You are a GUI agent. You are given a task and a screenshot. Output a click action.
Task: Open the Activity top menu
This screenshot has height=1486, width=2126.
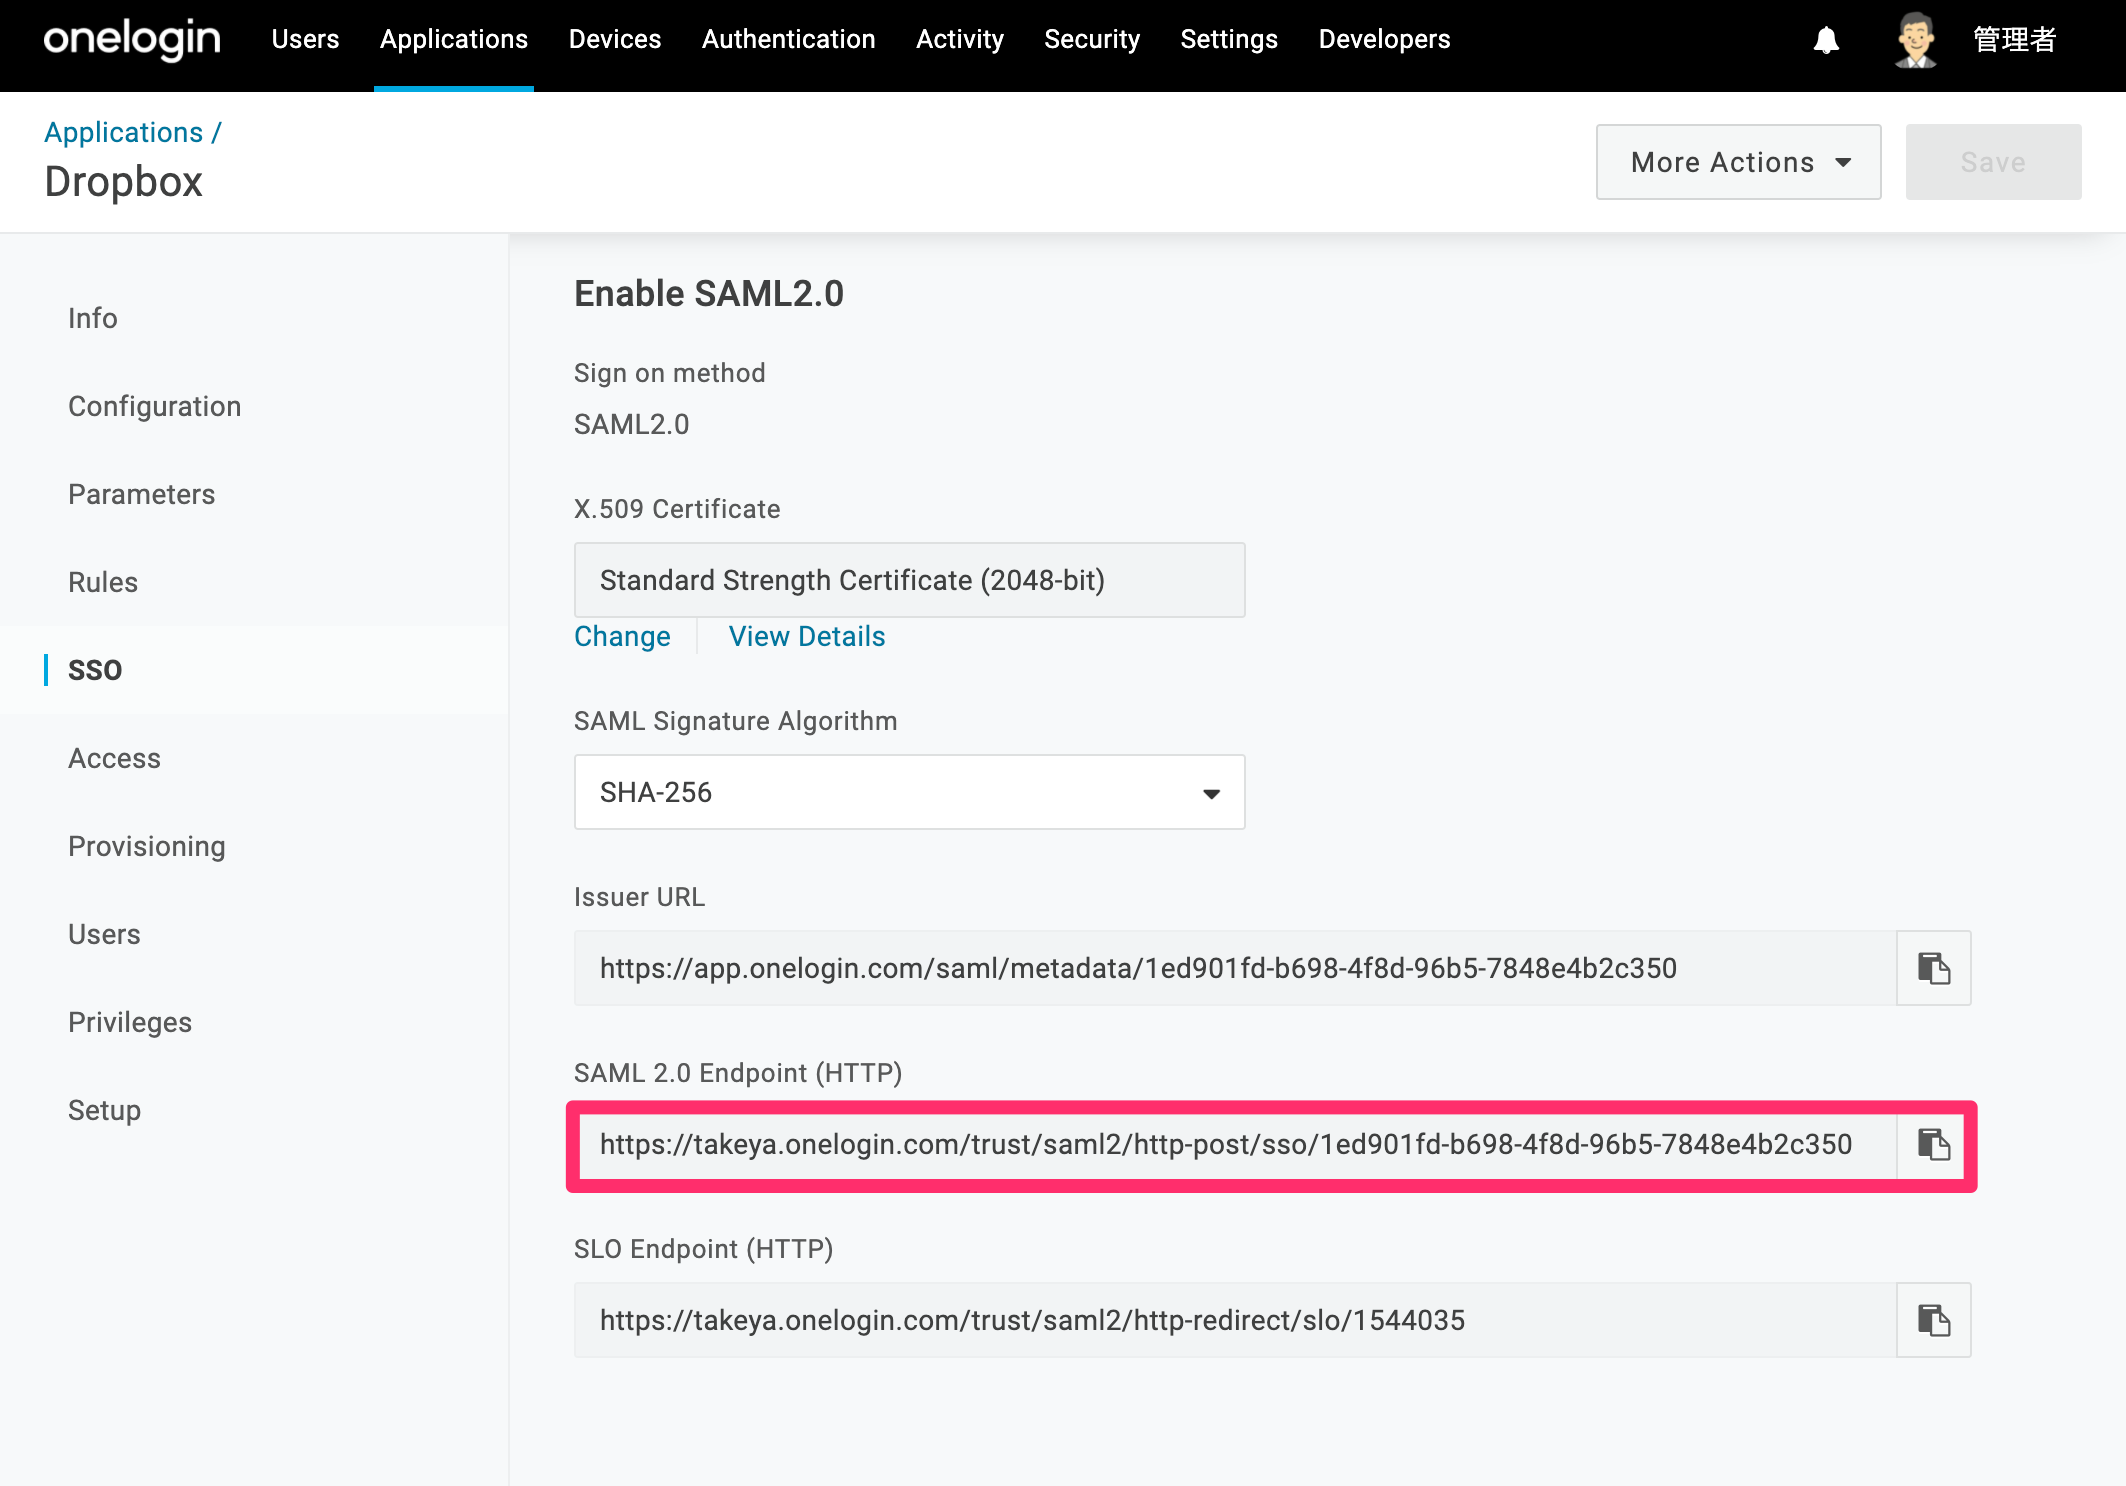coord(960,40)
